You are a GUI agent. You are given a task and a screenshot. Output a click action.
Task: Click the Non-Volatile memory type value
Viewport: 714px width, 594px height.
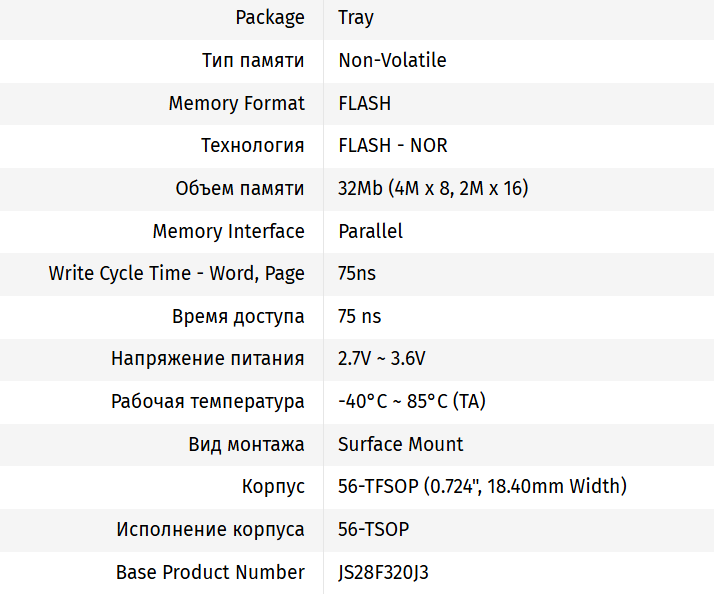pos(392,60)
